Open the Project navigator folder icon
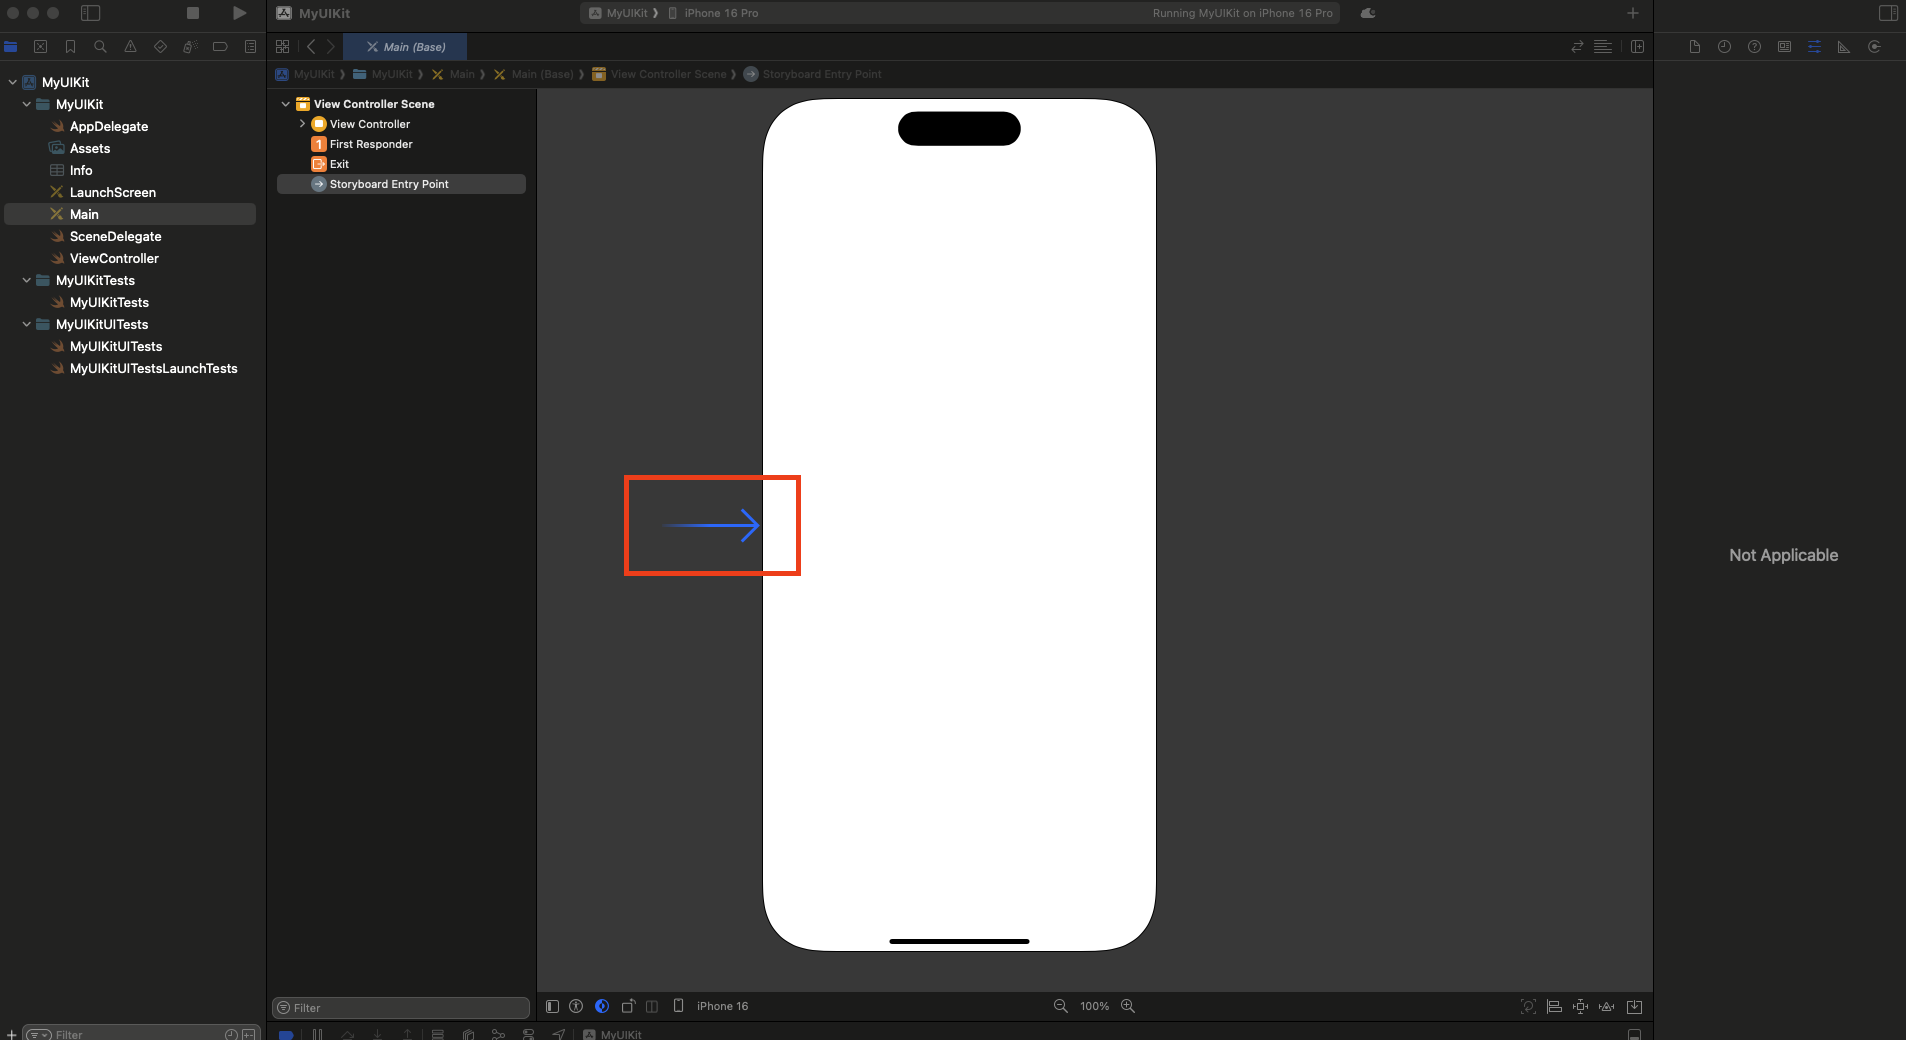 pyautogui.click(x=11, y=47)
